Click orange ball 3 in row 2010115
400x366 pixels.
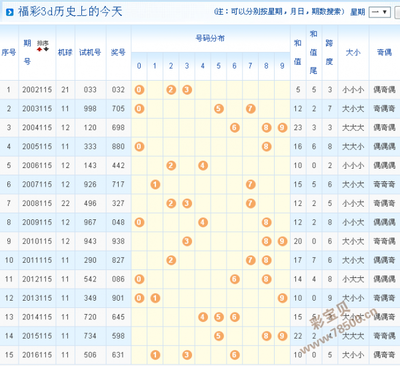point(187,241)
